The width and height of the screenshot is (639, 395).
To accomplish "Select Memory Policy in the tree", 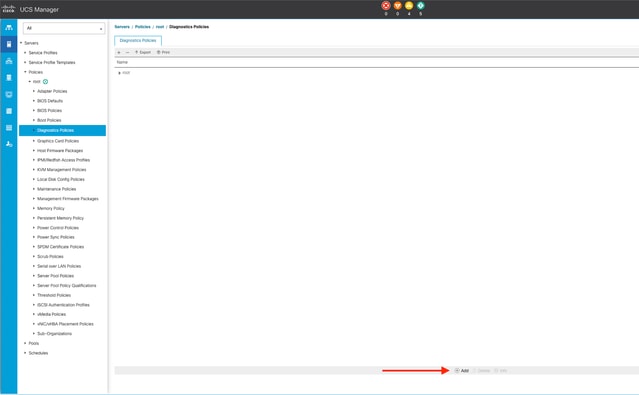I will tap(51, 208).
